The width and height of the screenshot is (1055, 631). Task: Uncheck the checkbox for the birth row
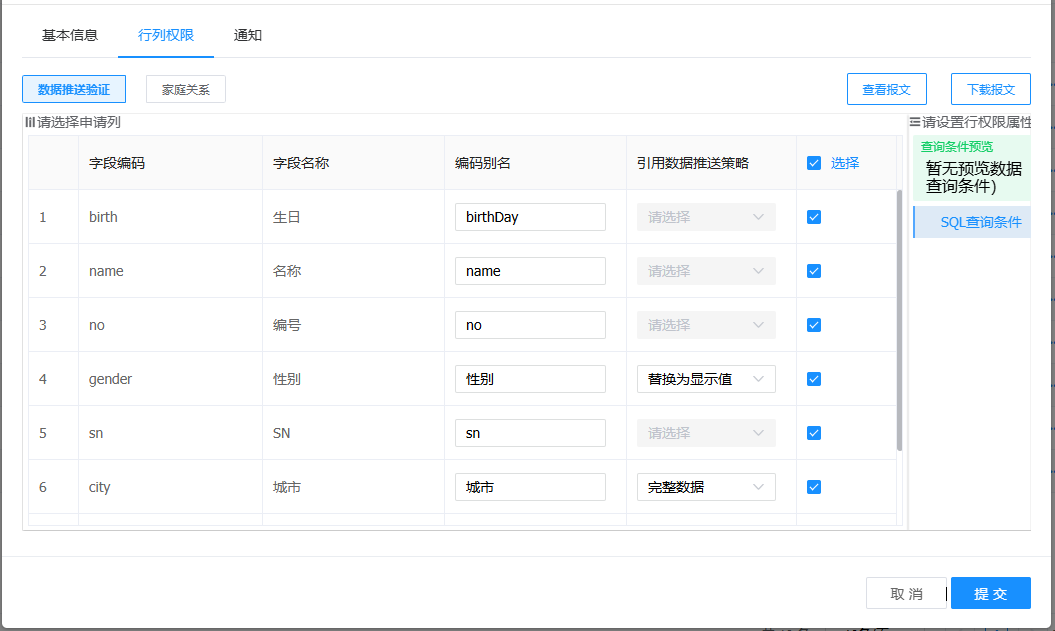coord(814,217)
